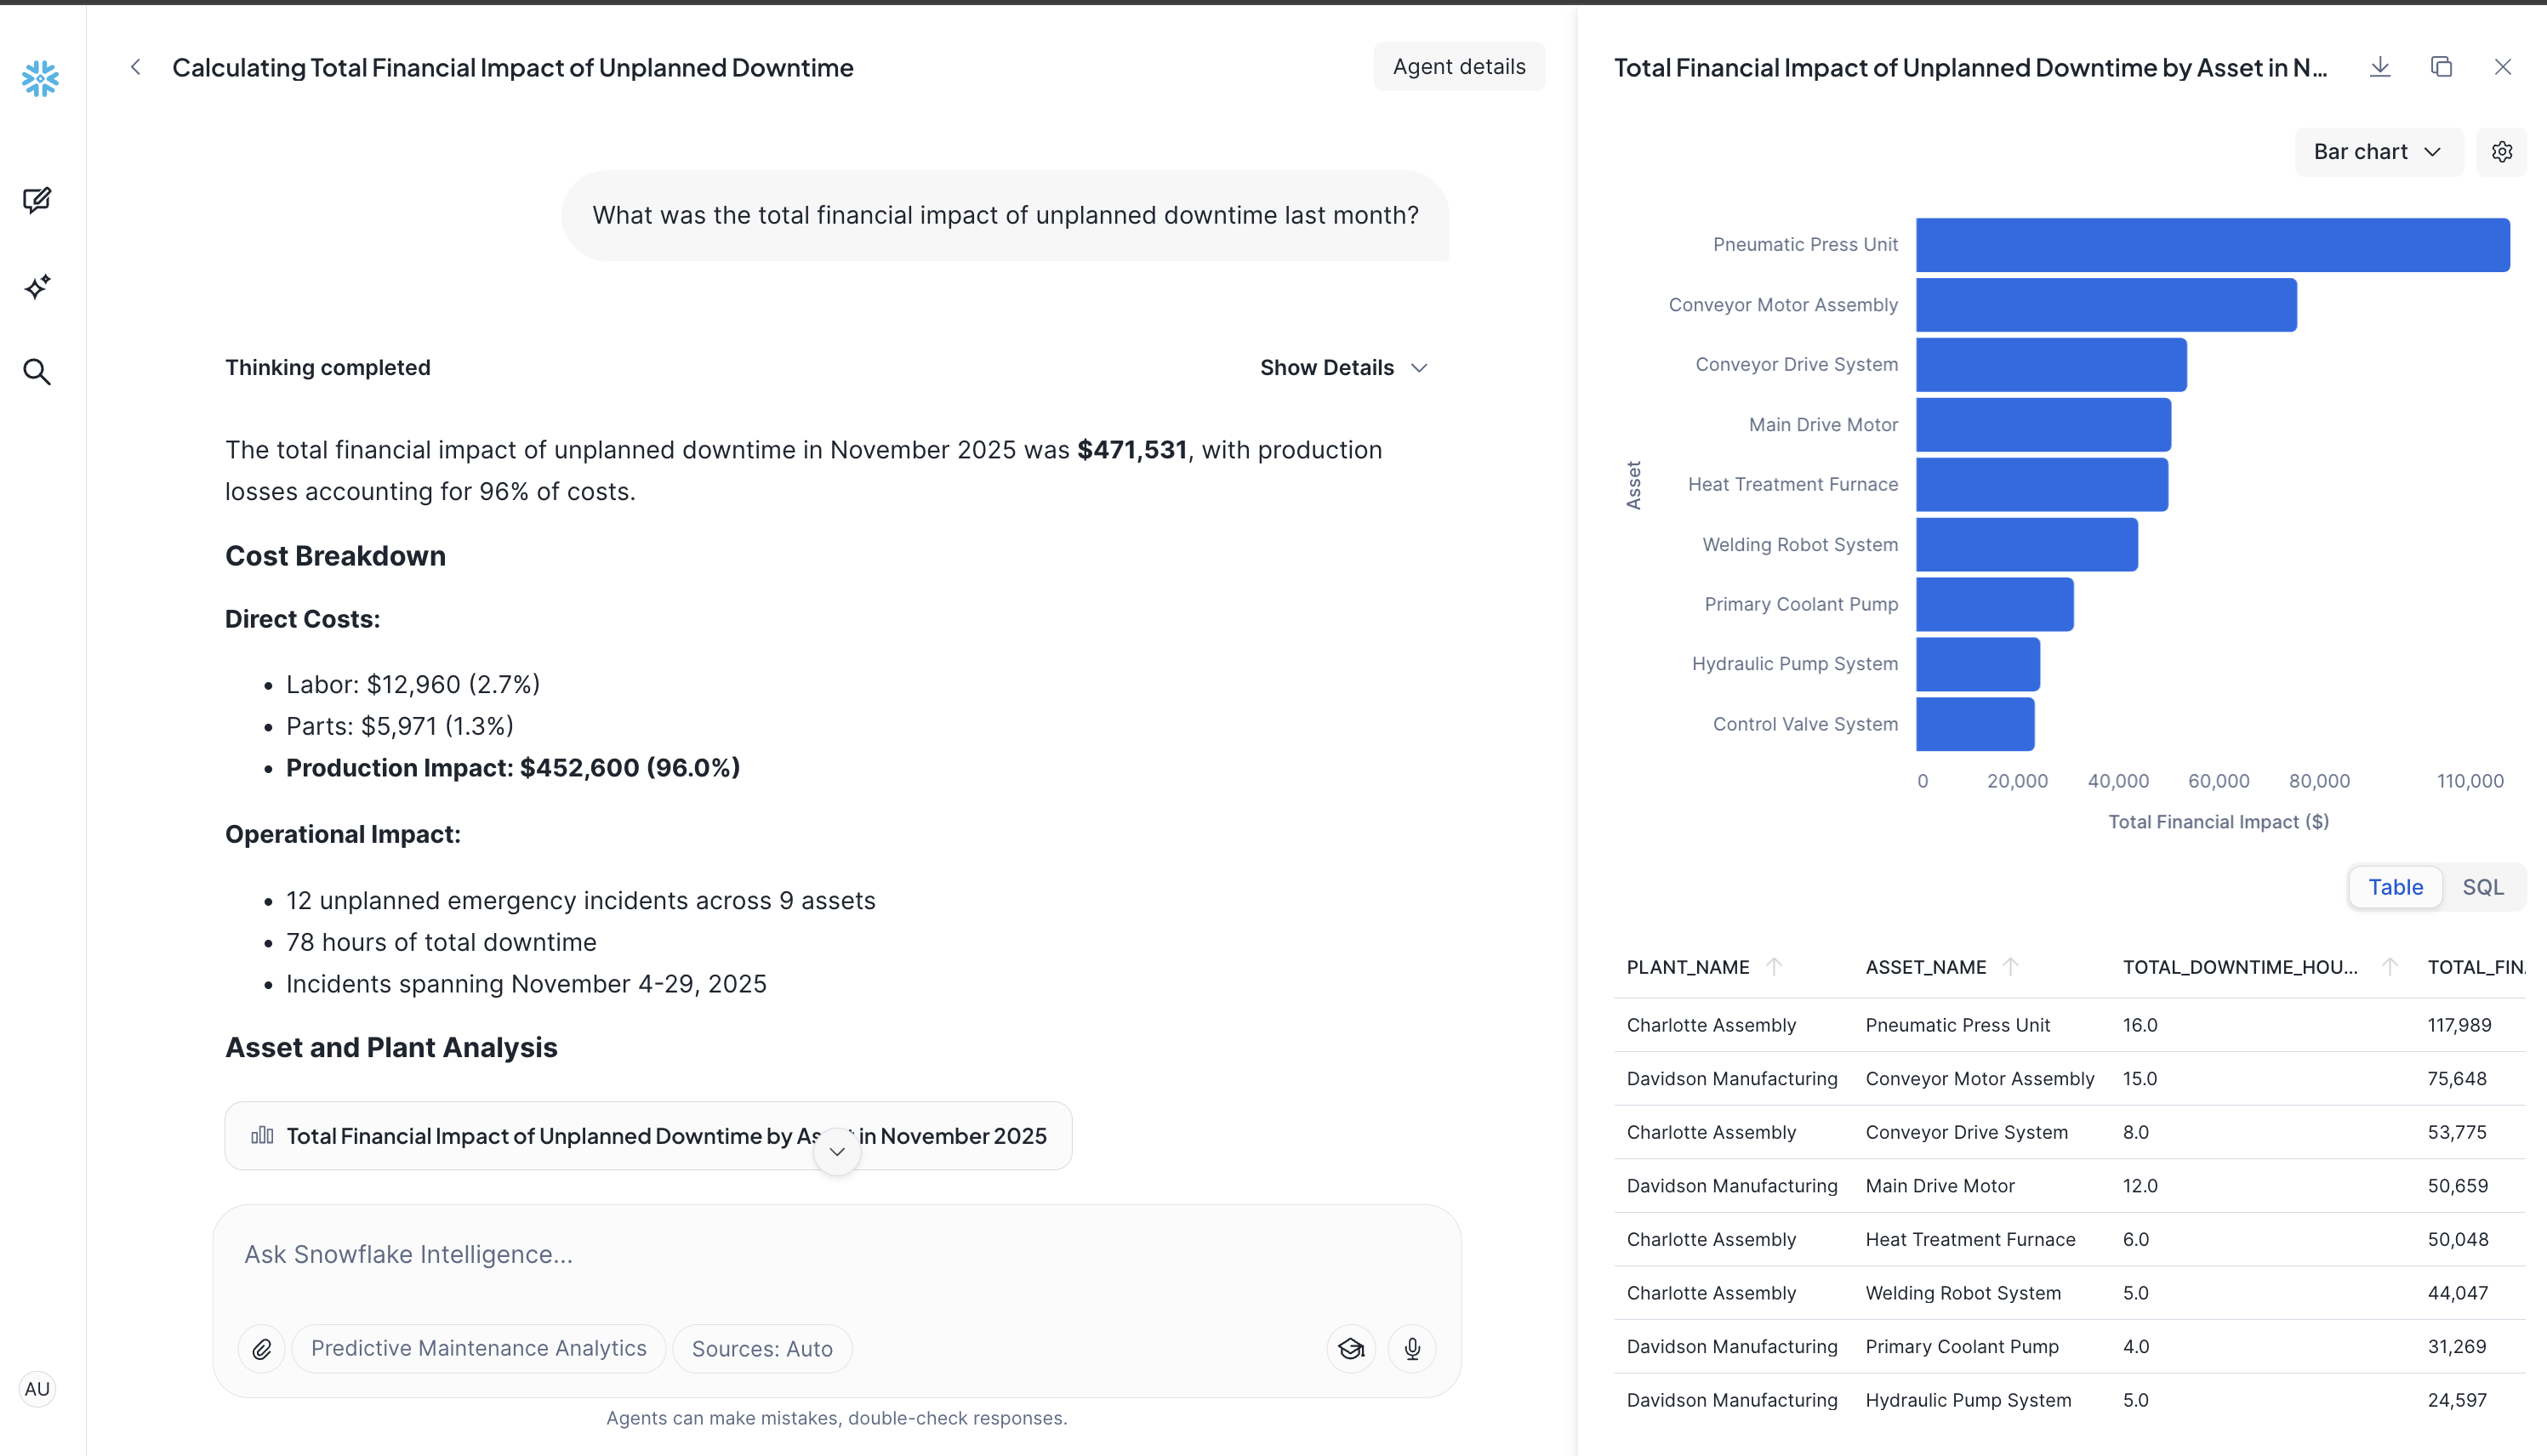Open search from sidebar magnifier icon
The height and width of the screenshot is (1456, 2547).
(37, 372)
